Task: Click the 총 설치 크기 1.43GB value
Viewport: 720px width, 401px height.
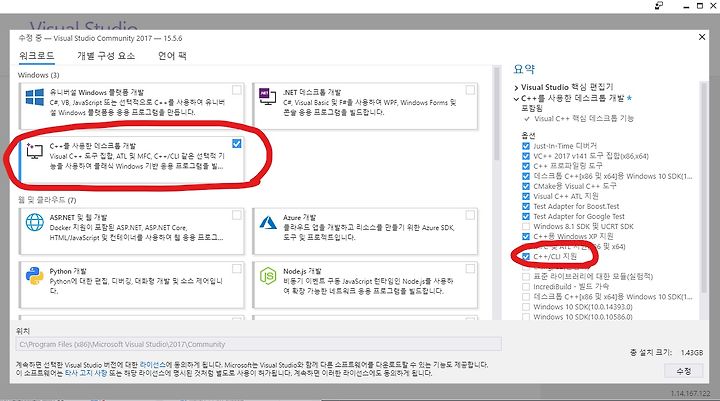Action: [x=692, y=352]
